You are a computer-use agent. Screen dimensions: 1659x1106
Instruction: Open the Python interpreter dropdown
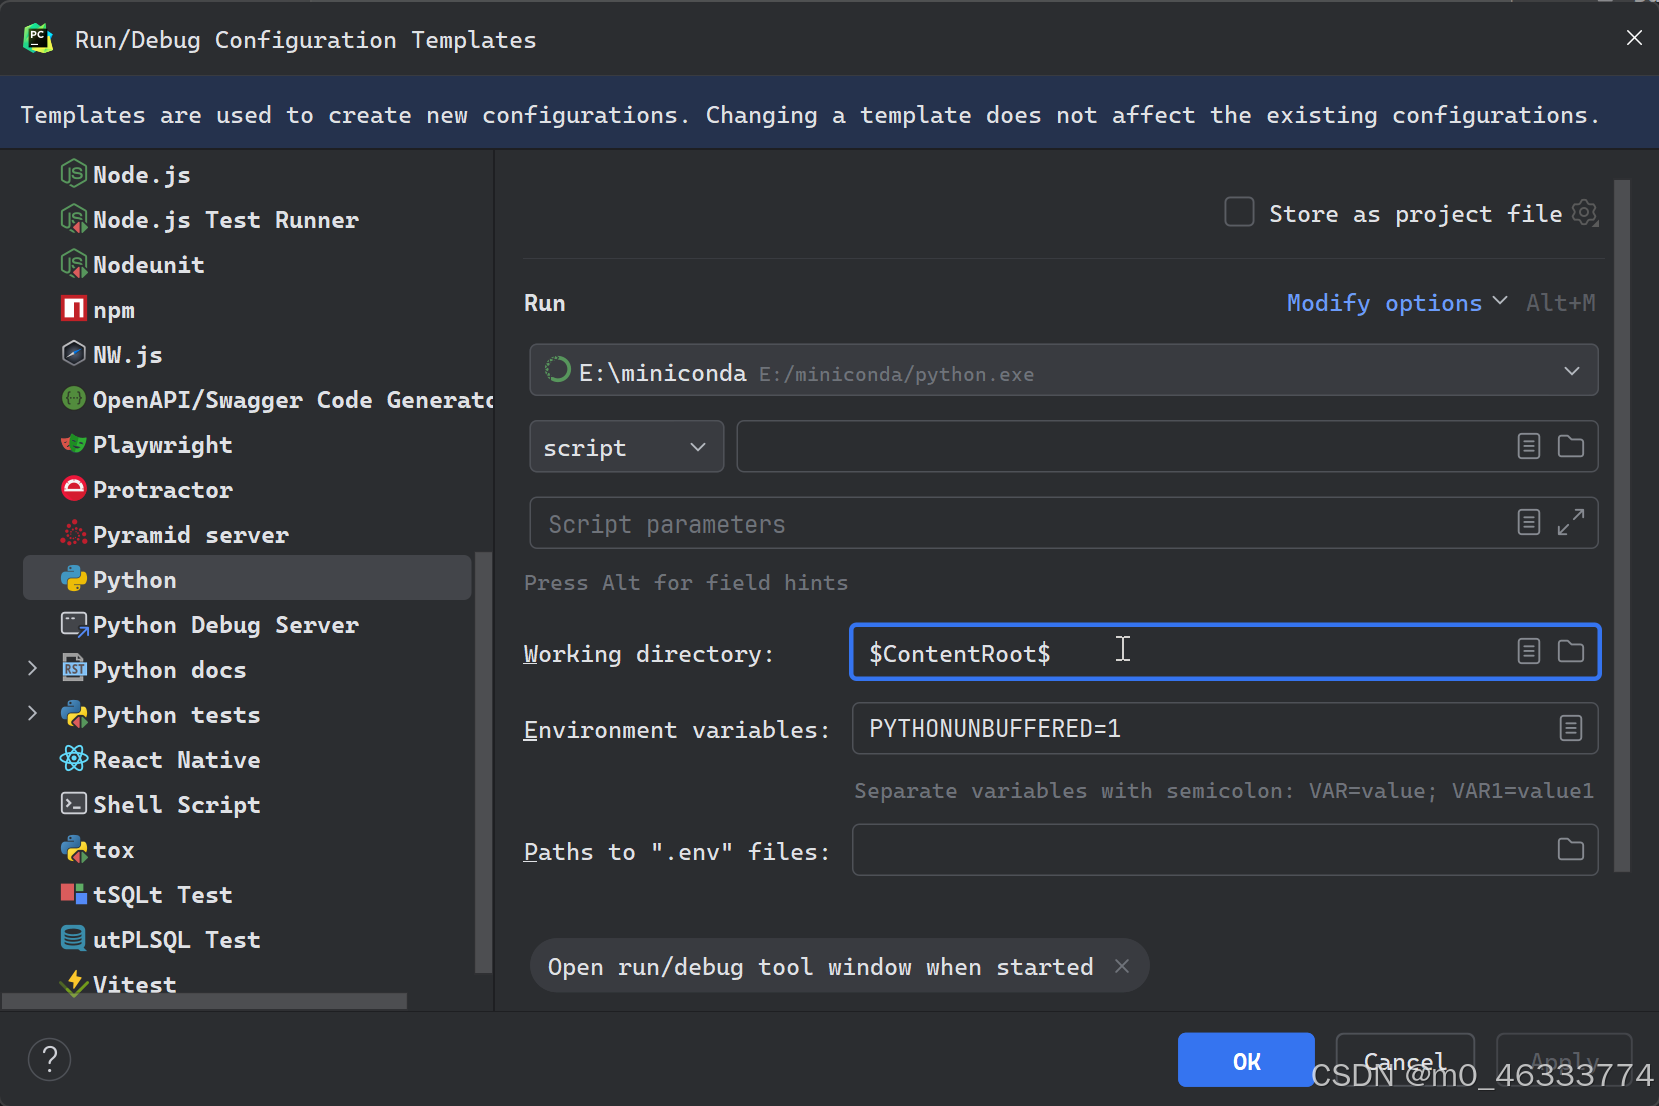[1571, 370]
